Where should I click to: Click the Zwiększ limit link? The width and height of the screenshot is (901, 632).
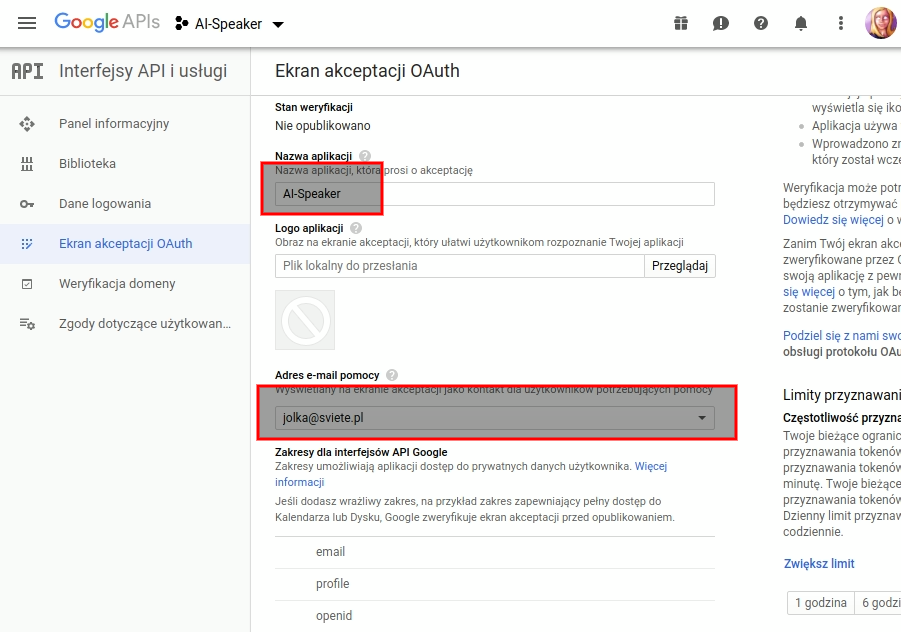[819, 564]
